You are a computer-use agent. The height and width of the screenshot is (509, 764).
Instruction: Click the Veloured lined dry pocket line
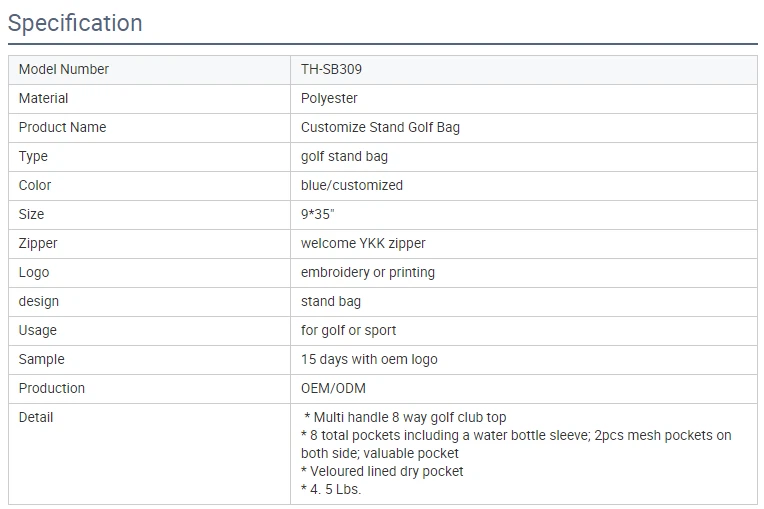[382, 471]
